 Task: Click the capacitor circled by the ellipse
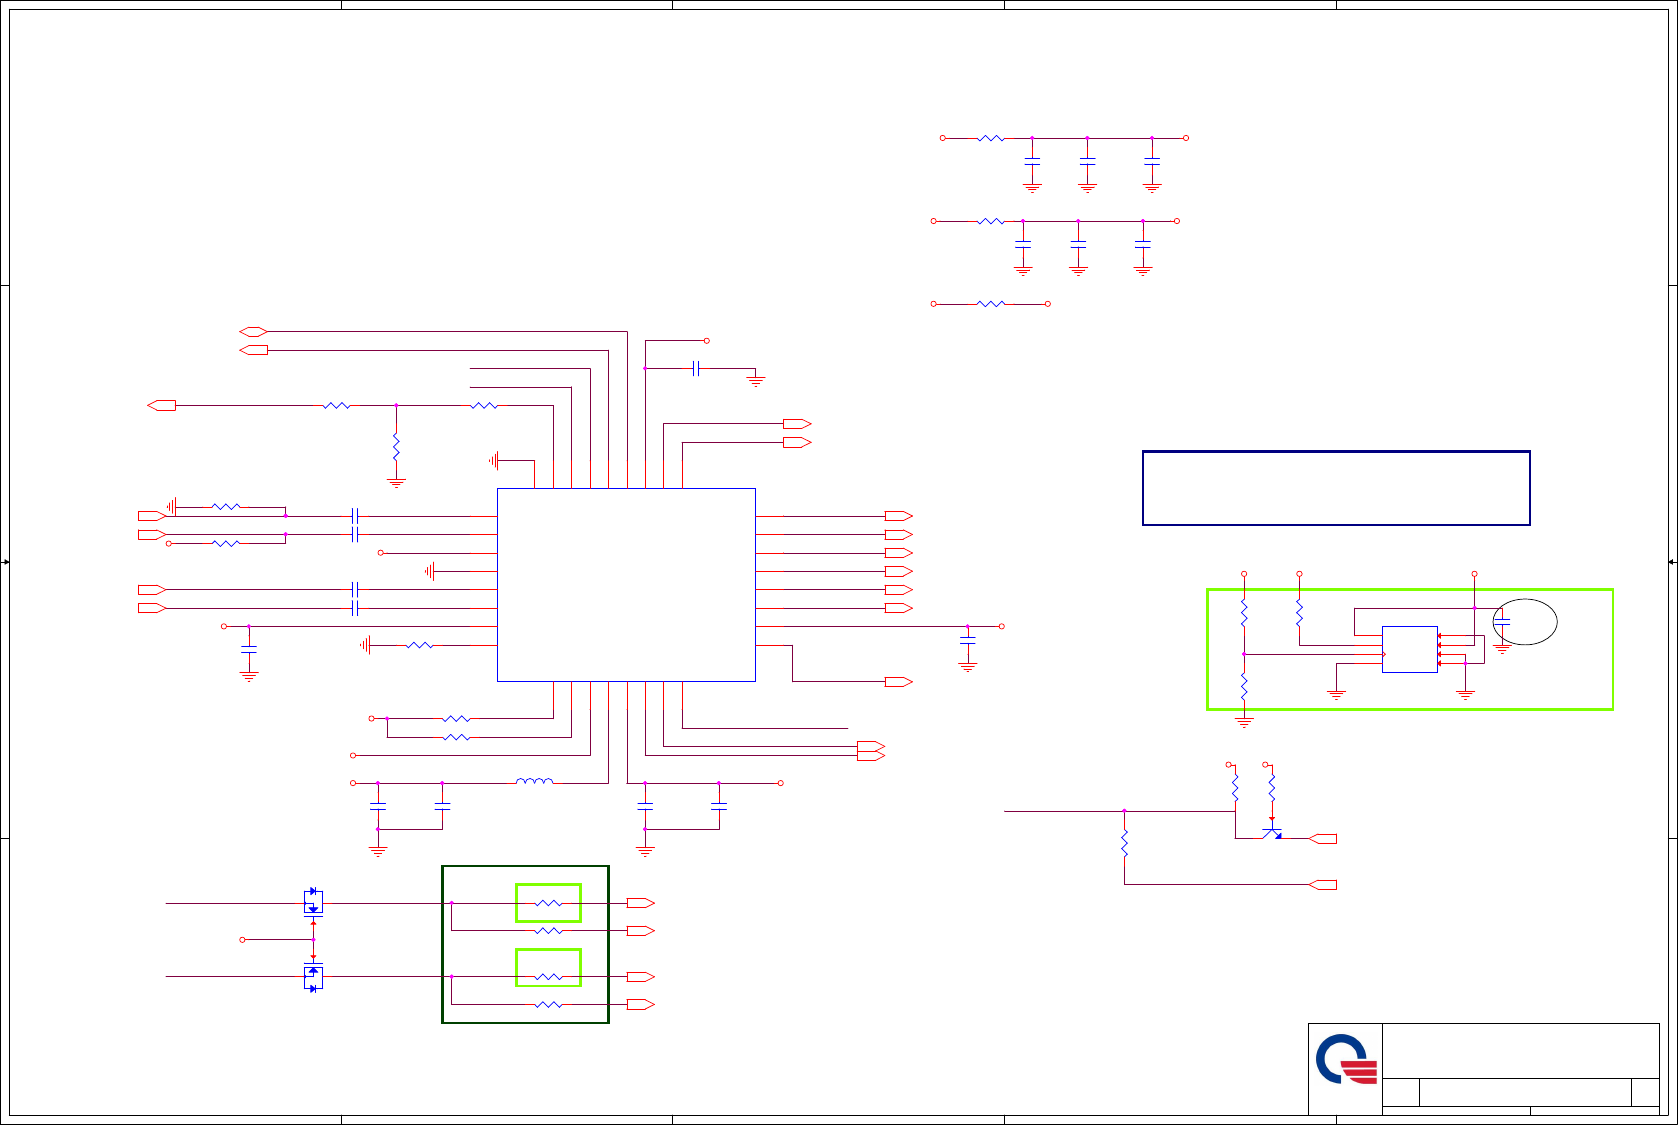coord(1501,623)
